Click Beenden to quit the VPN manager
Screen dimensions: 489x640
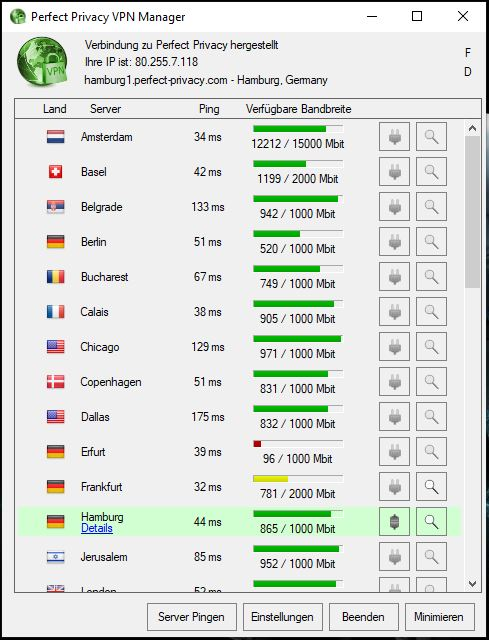(x=363, y=617)
